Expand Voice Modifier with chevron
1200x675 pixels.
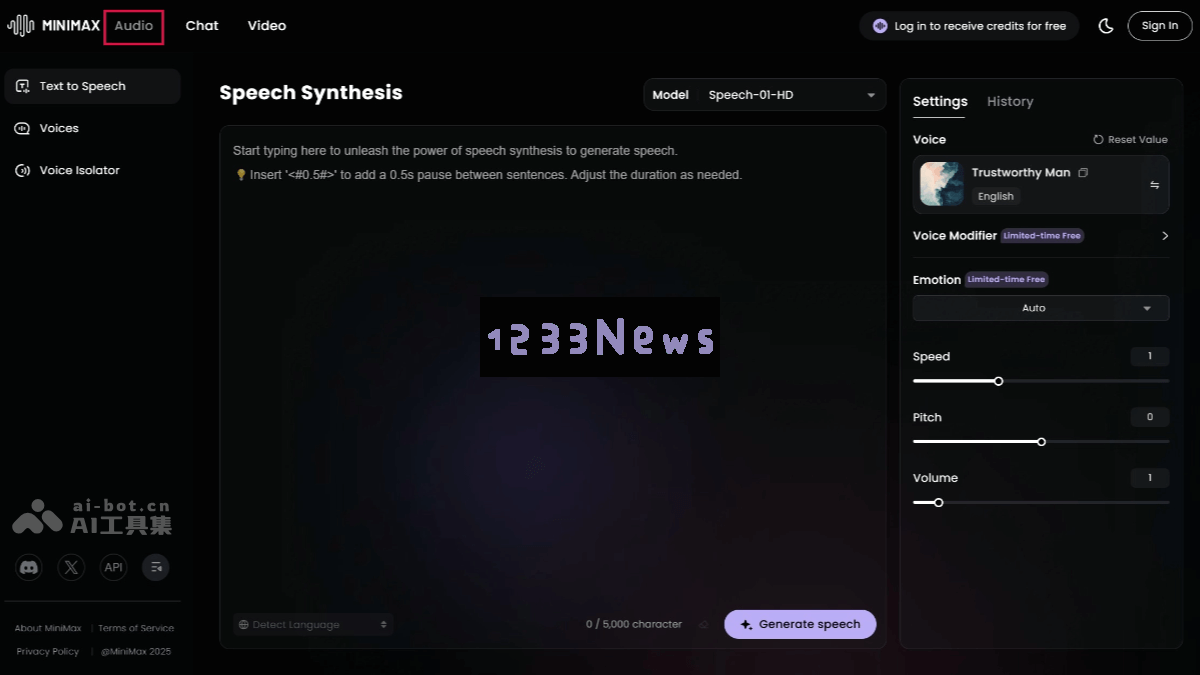point(1165,236)
